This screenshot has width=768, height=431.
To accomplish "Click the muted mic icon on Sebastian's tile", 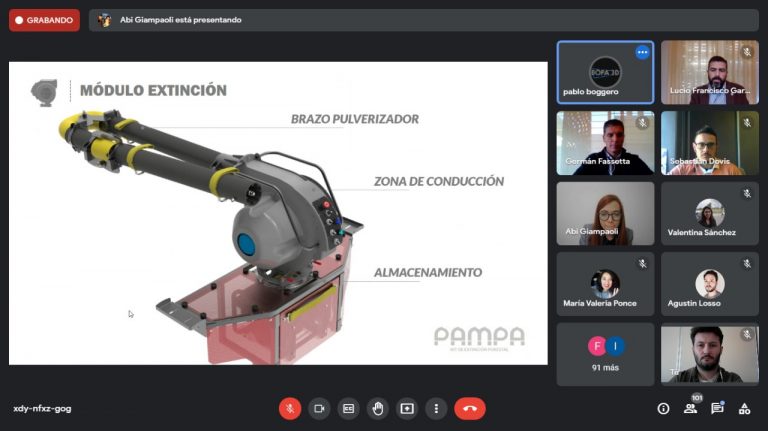I will click(747, 122).
